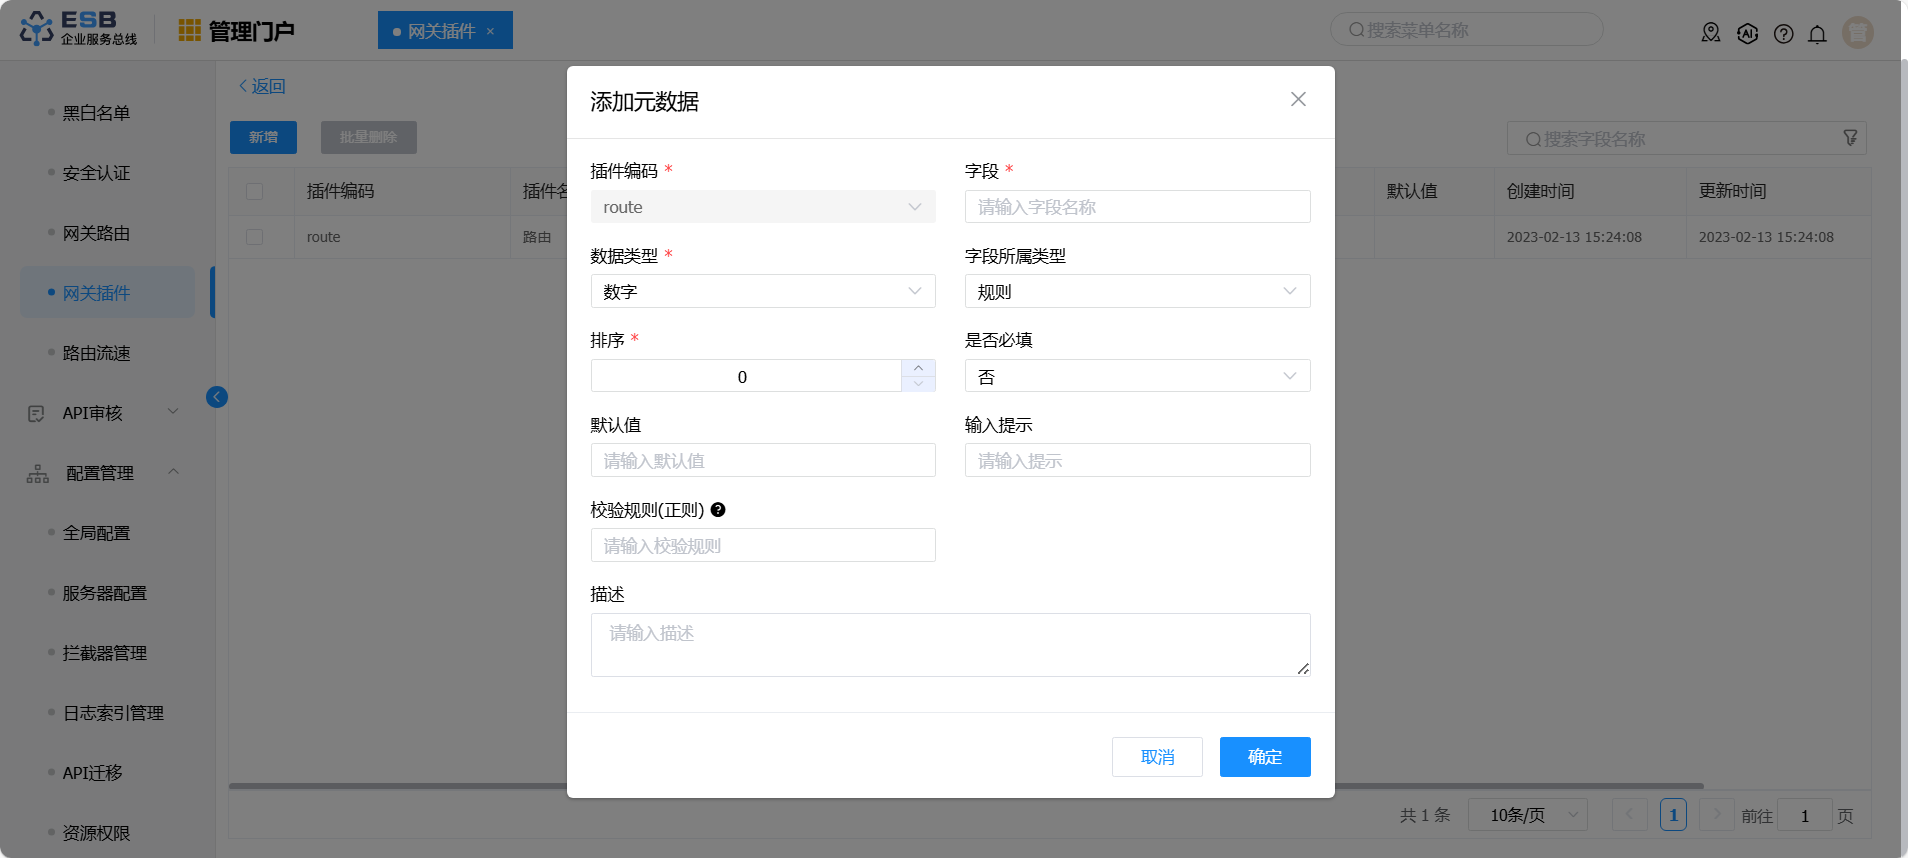Click the help icon next to 校验规则(正则)

coord(718,510)
